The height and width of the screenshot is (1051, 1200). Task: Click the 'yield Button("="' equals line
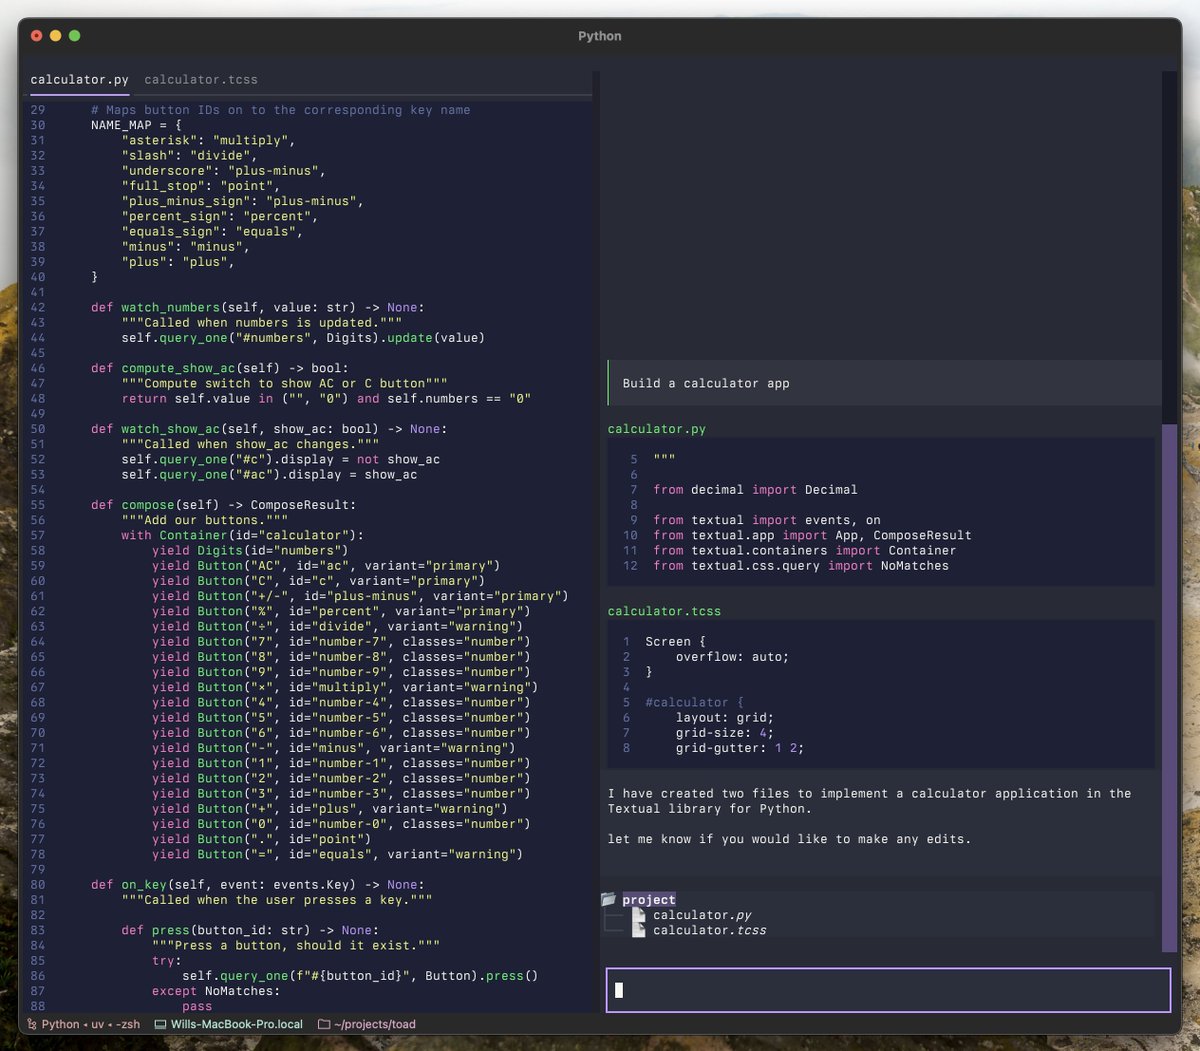tap(337, 854)
